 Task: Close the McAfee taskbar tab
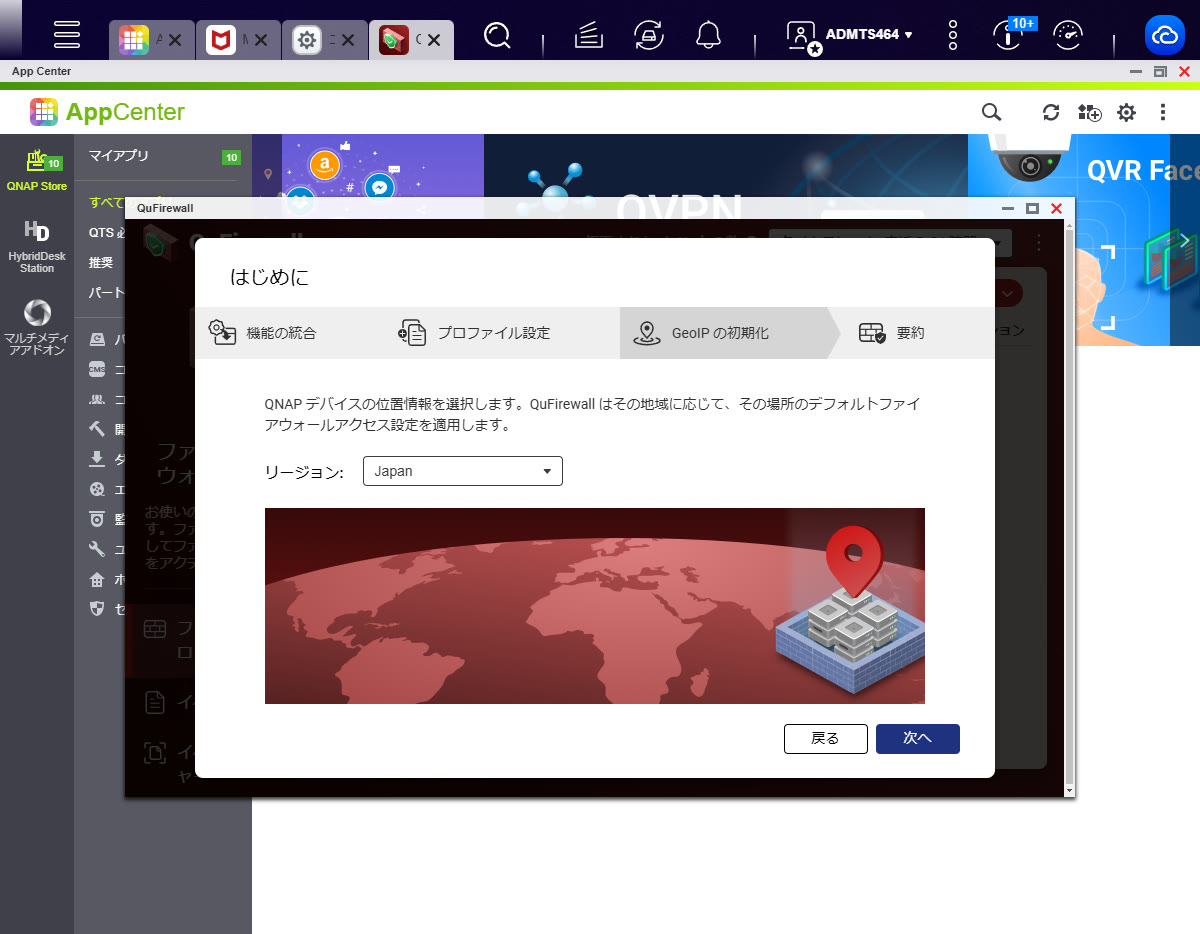pyautogui.click(x=261, y=40)
